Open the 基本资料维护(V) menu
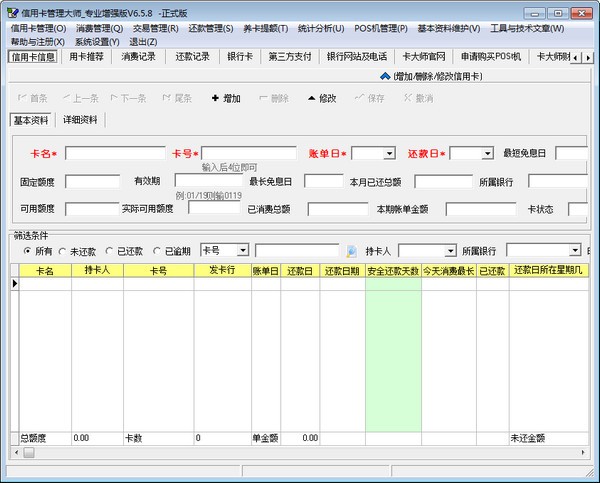The height and width of the screenshot is (483, 600). pos(449,28)
